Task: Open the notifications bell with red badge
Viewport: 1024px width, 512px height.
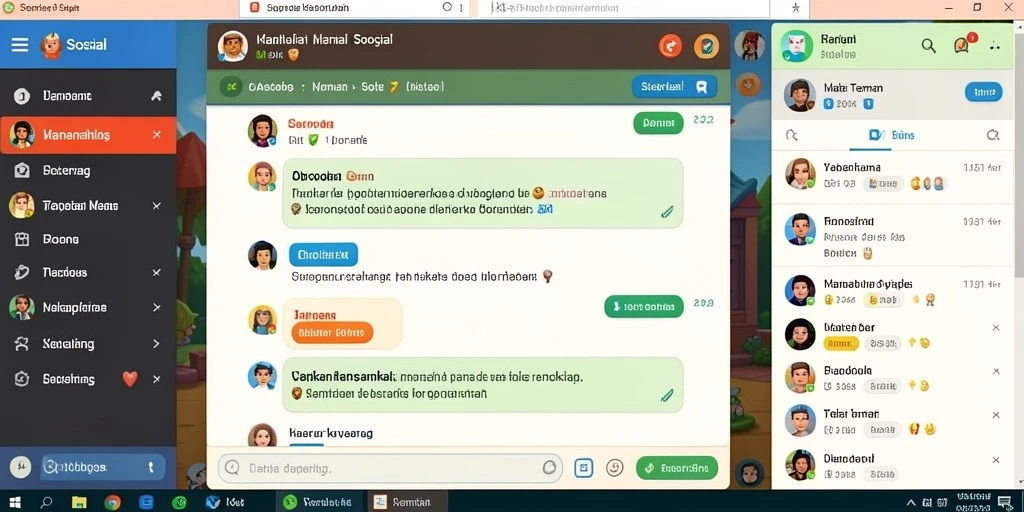Action: coord(962,44)
